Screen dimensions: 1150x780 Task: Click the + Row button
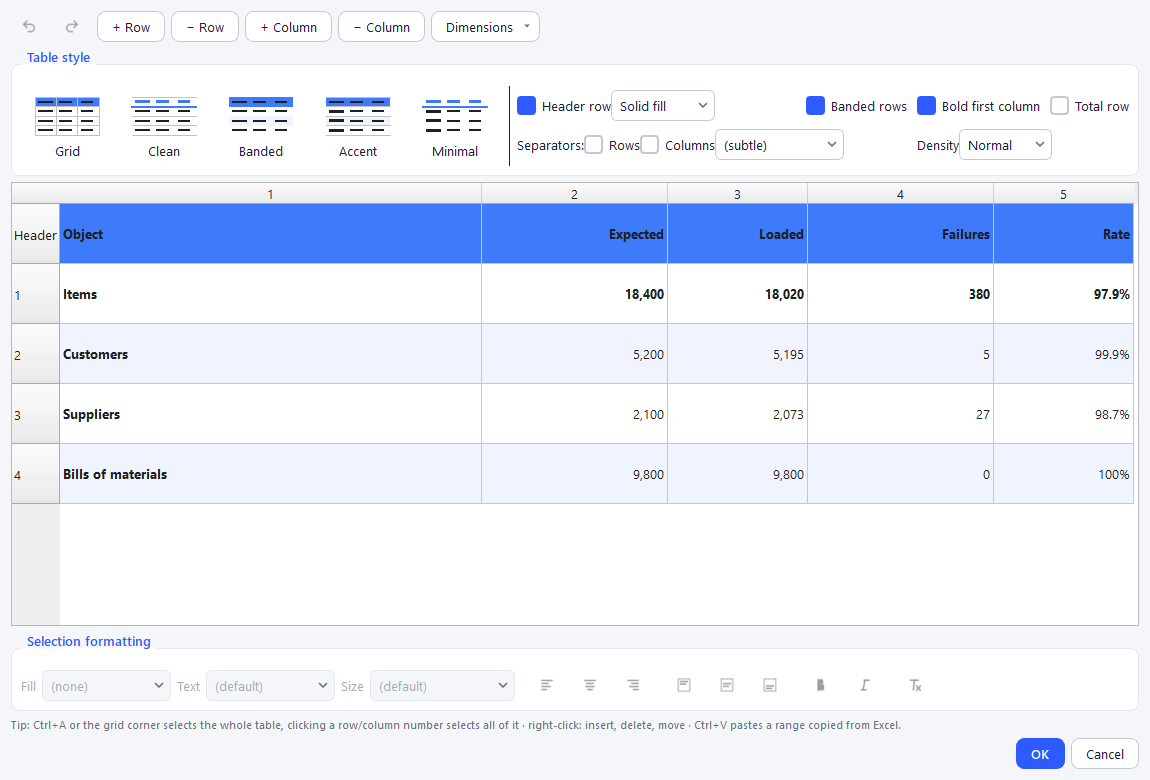tap(131, 27)
